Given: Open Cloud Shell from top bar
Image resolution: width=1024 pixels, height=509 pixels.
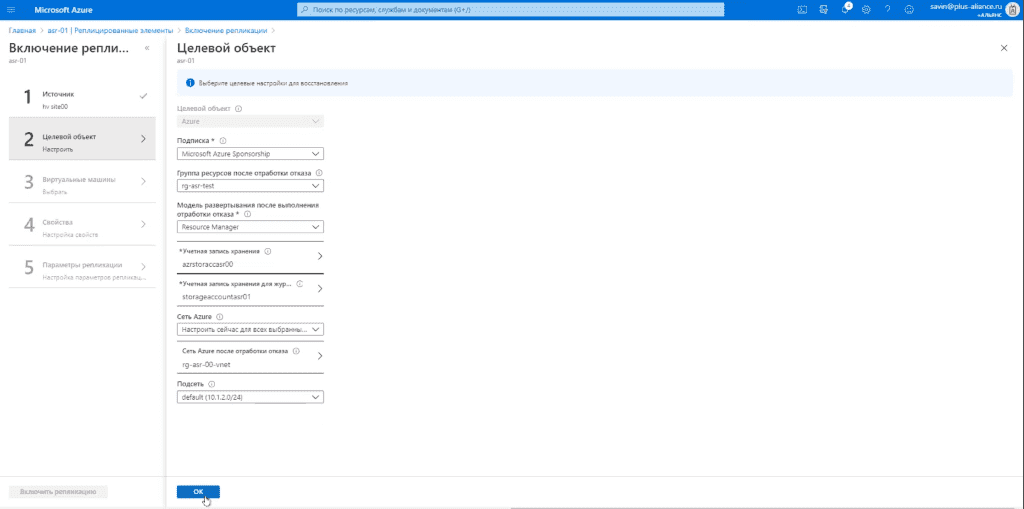Looking at the screenshot, I should pos(802,10).
